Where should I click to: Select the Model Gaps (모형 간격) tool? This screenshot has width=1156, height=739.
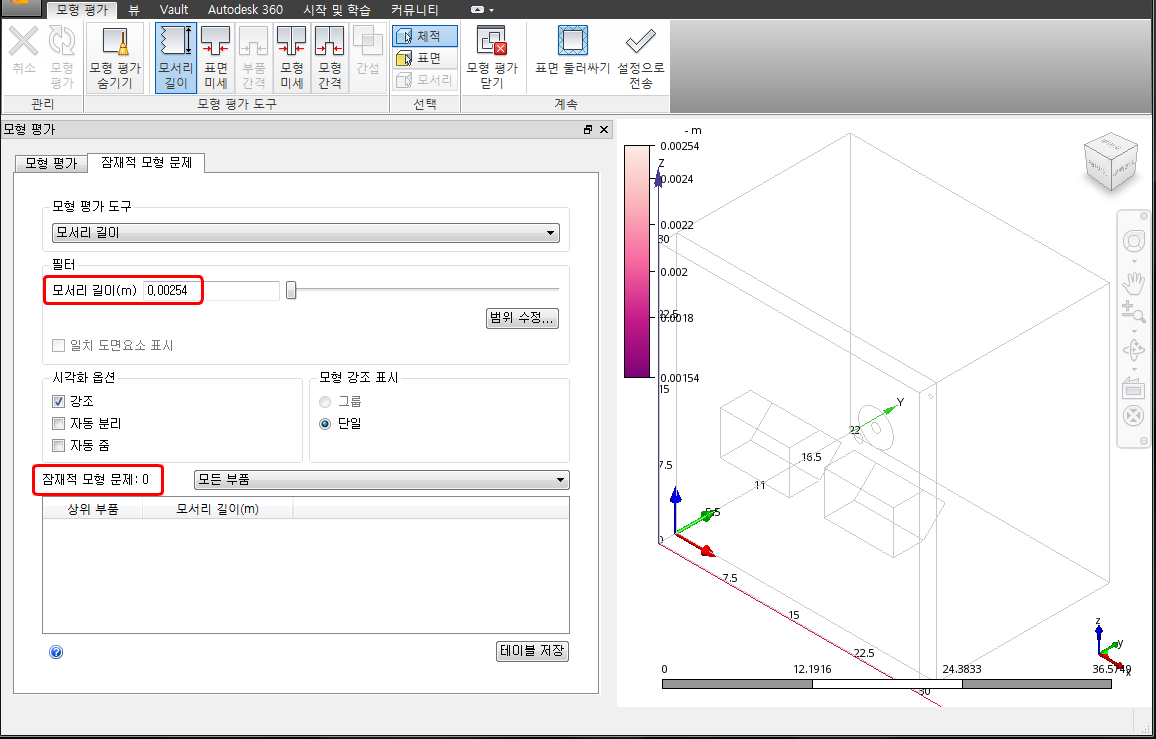330,58
